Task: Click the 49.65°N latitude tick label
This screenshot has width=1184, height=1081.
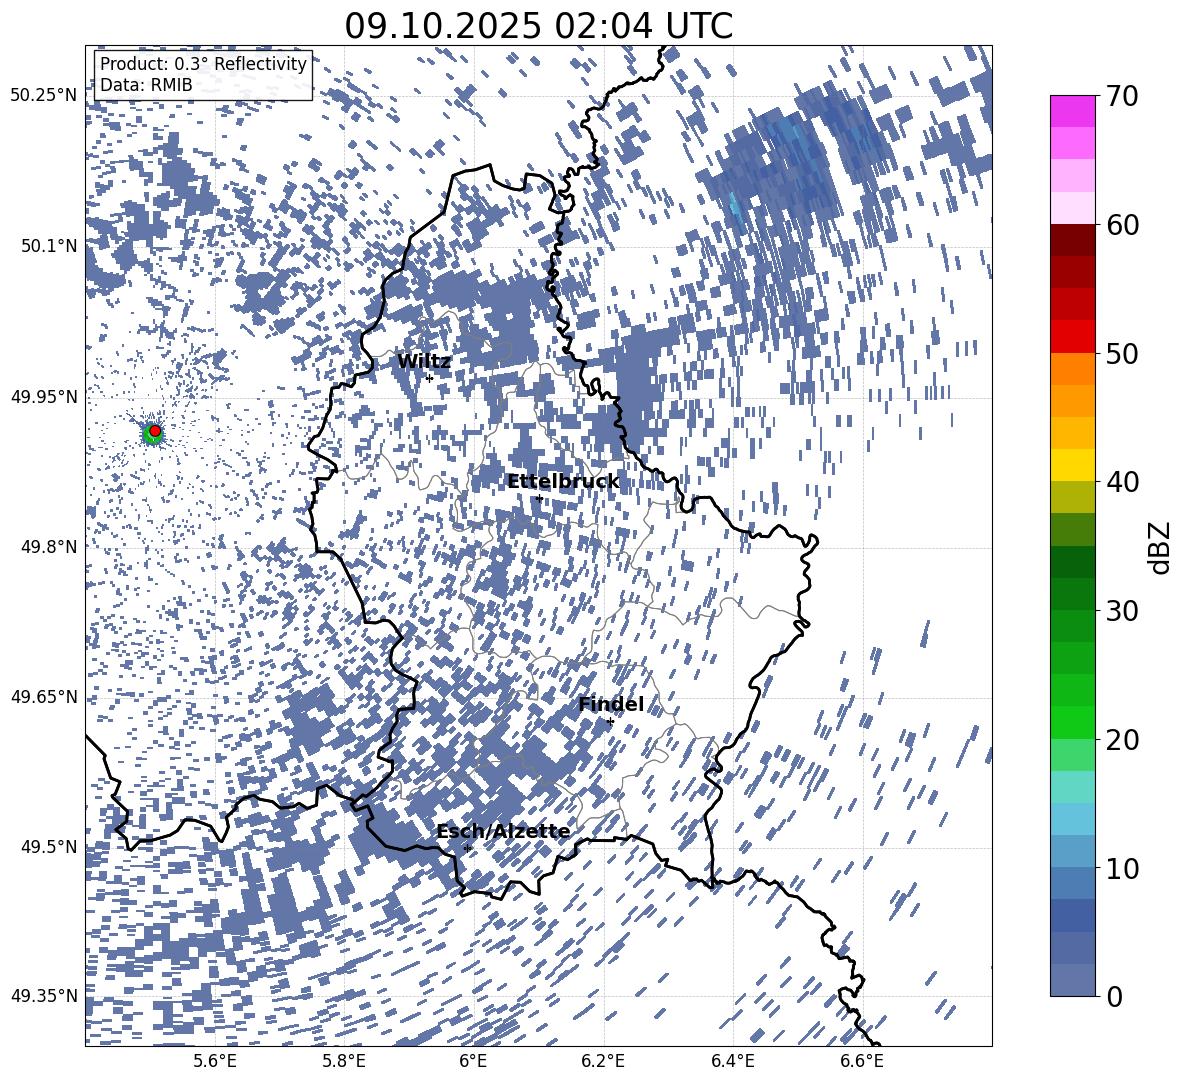Action: click(x=44, y=696)
